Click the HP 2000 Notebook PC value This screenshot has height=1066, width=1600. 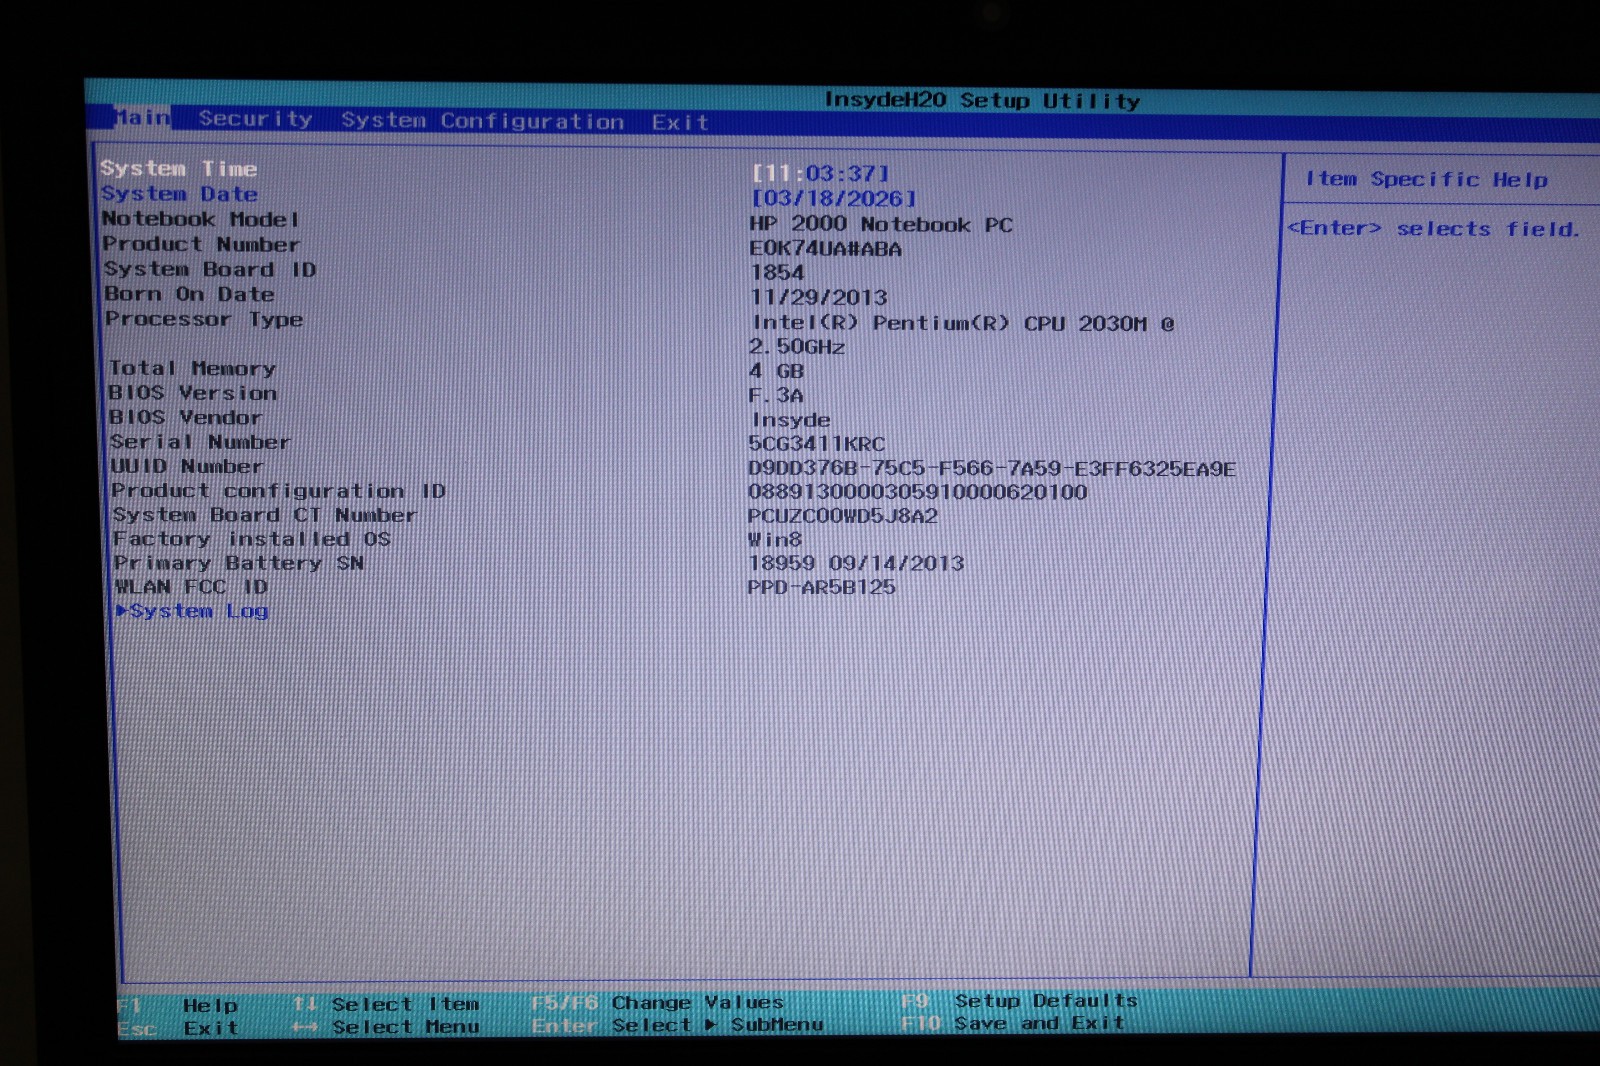pos(881,225)
